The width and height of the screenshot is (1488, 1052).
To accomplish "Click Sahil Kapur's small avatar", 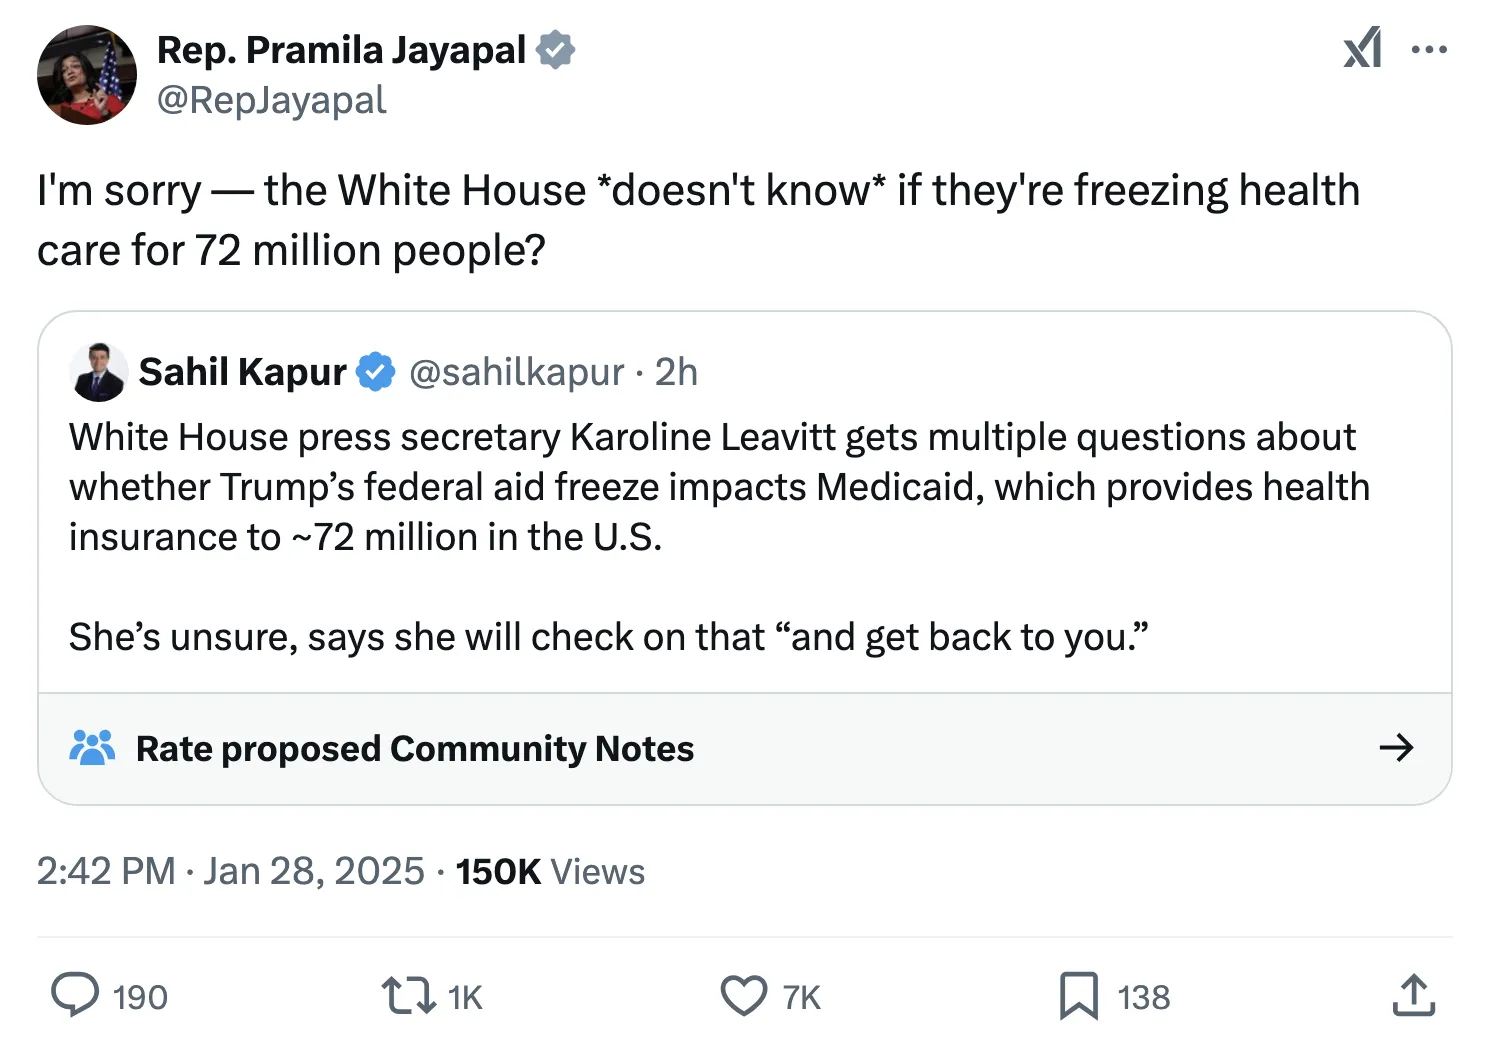I will coord(99,372).
